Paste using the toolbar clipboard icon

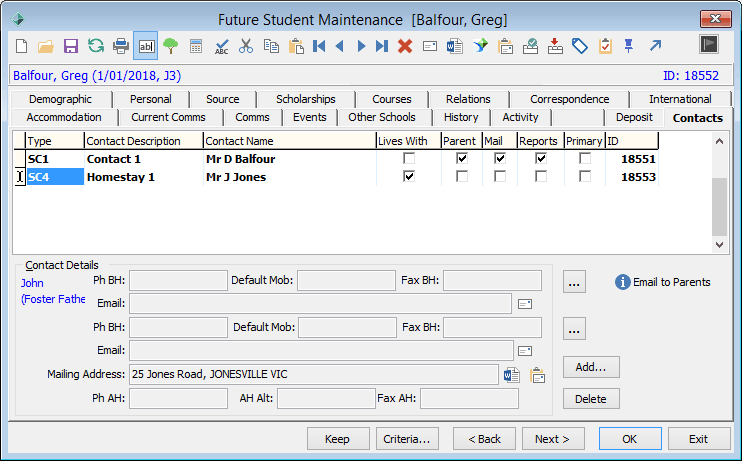(x=296, y=46)
